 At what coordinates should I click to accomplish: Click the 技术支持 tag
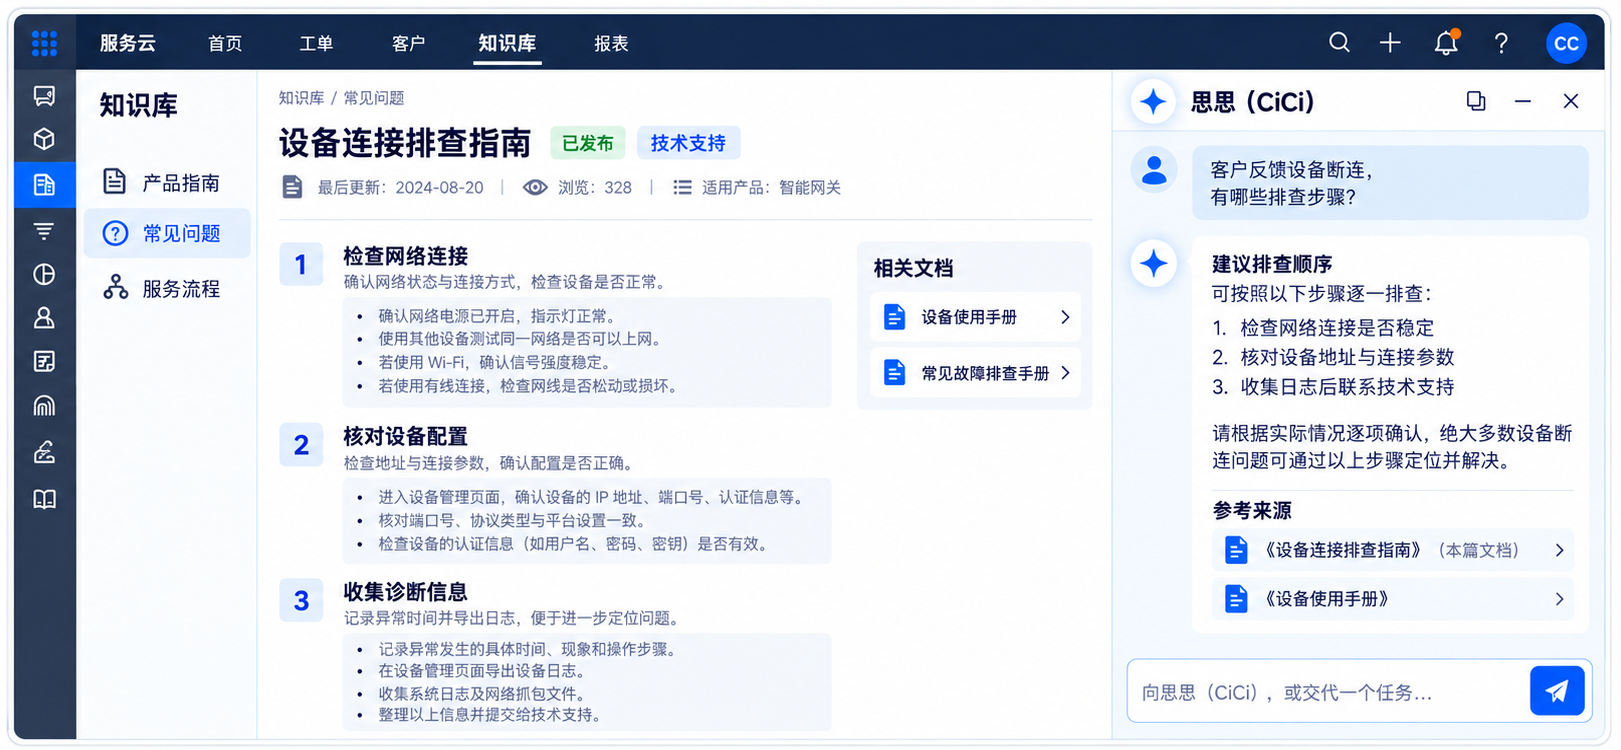point(688,143)
